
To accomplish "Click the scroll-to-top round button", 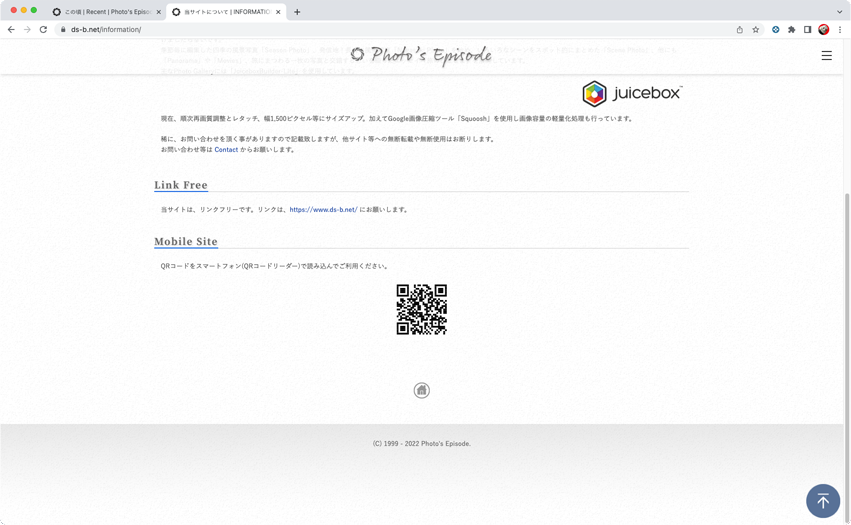I will (822, 501).
